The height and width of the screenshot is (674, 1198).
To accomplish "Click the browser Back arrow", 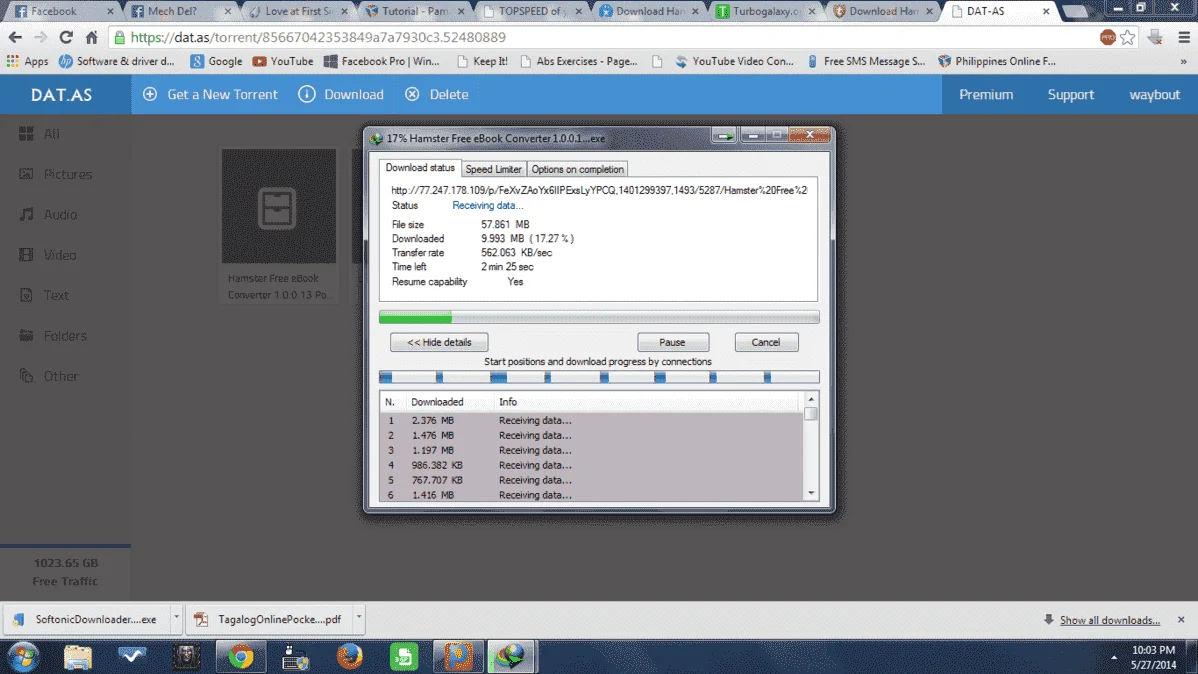I will 15,37.
